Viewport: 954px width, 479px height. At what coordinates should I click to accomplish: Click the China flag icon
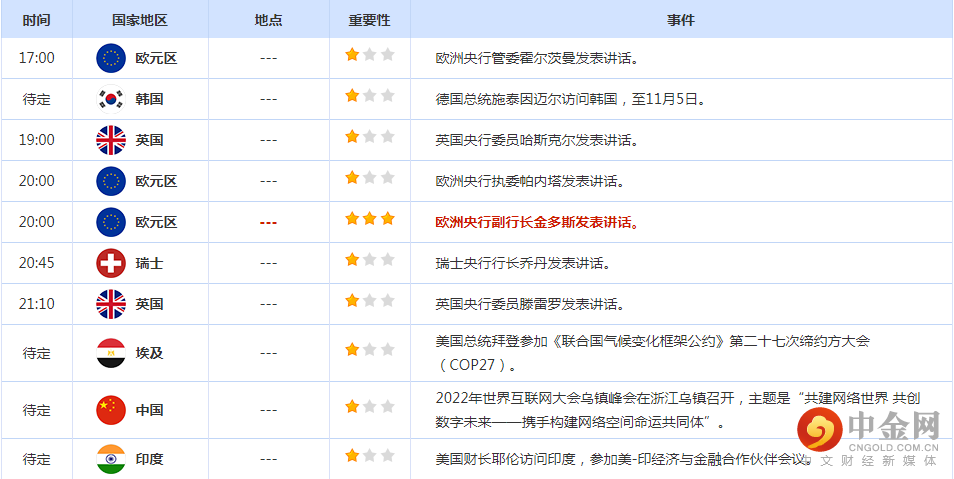111,410
